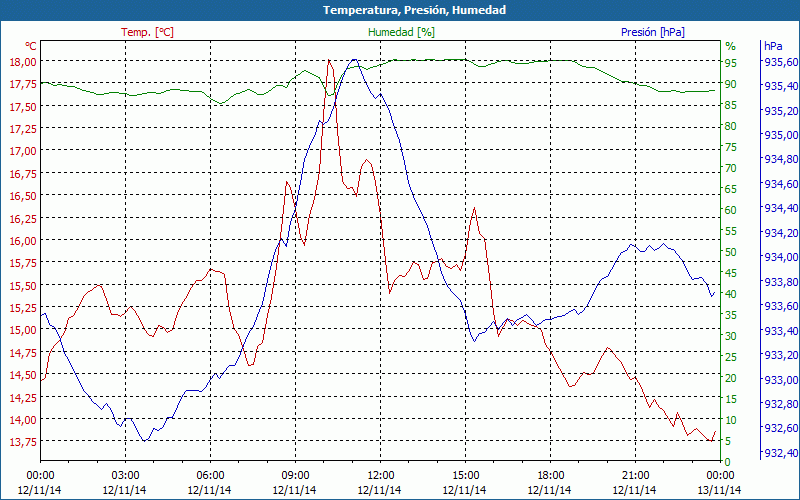Viewport: 800px width, 500px height.
Task: Click temperature axis value '16,00'
Action: click(23, 240)
